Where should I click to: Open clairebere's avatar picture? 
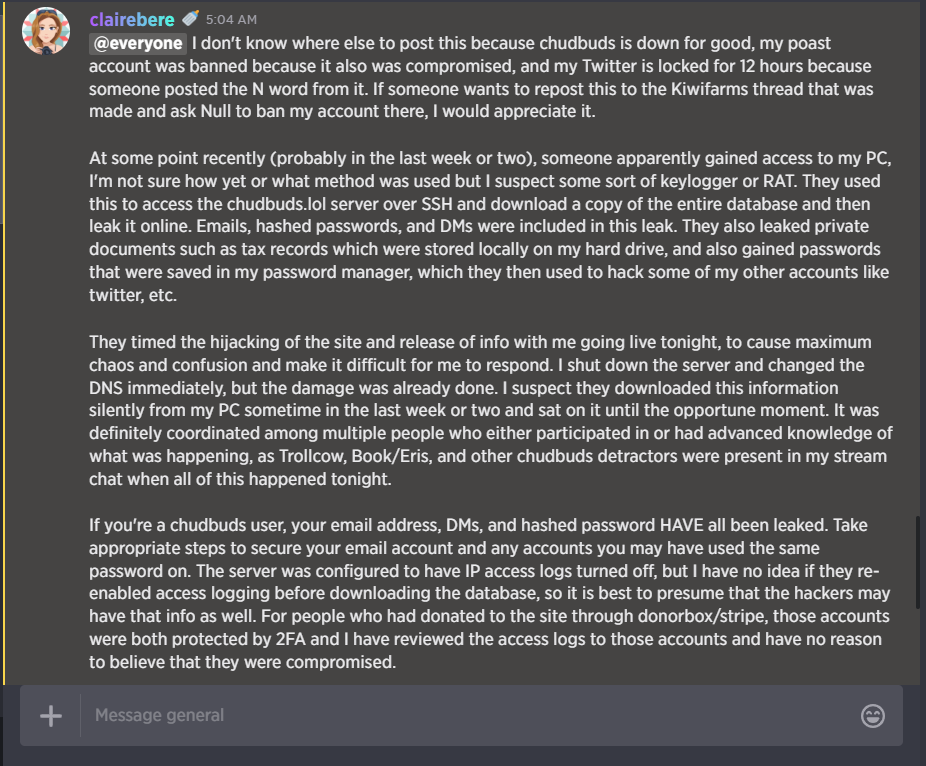(x=46, y=32)
